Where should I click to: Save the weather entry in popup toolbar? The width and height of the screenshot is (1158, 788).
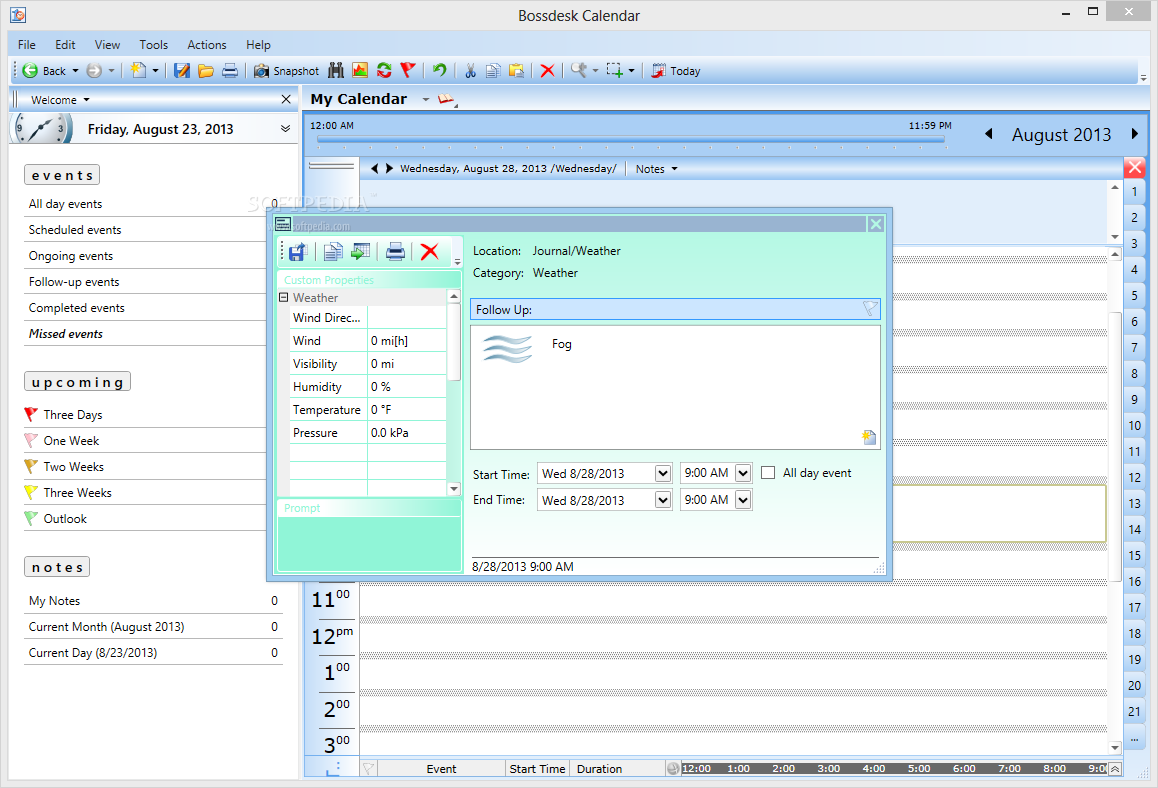[x=297, y=252]
